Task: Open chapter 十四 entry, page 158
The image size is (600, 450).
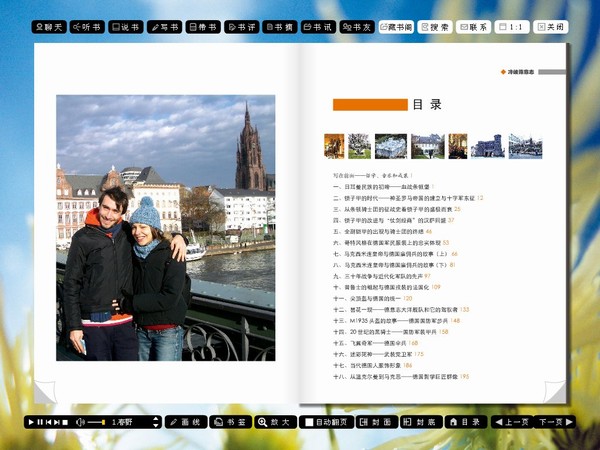Action: click(391, 332)
